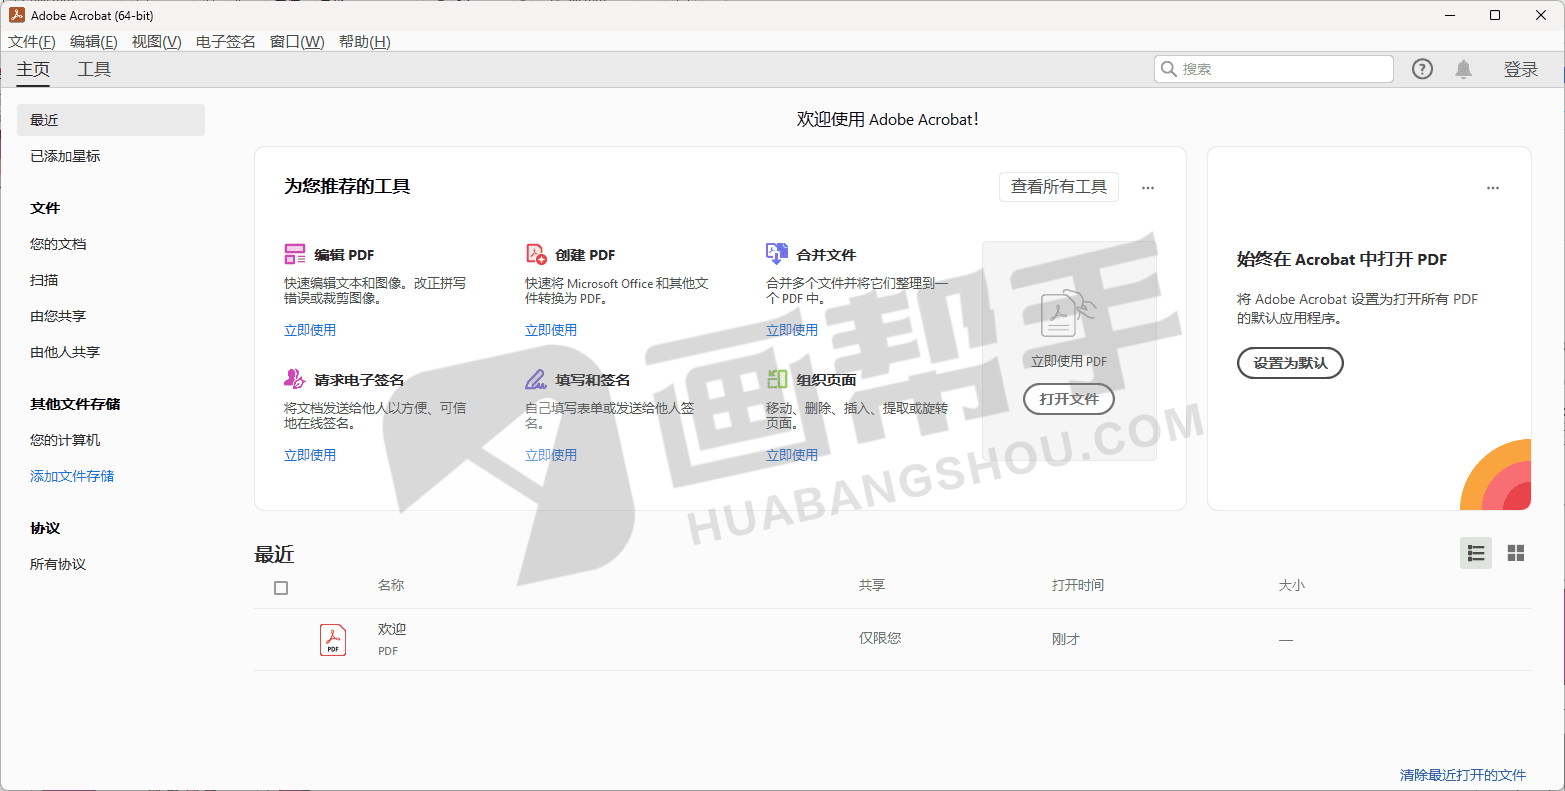Tick the select-all checkbox in recent list header
This screenshot has width=1565, height=791.
[x=281, y=588]
